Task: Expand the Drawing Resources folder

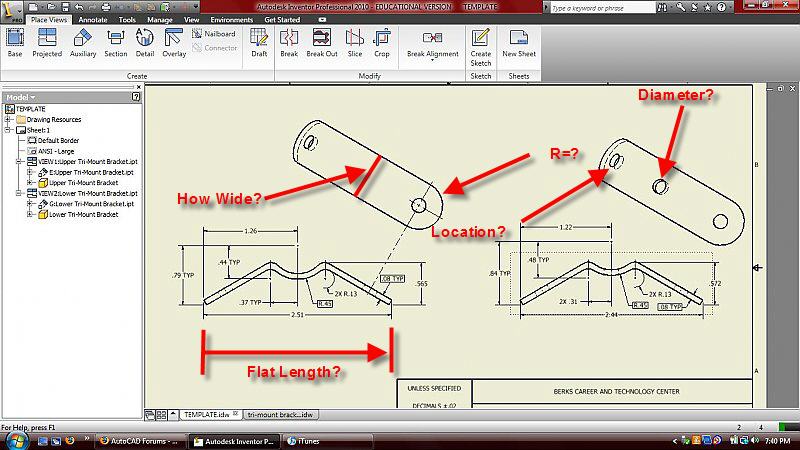Action: (x=8, y=119)
